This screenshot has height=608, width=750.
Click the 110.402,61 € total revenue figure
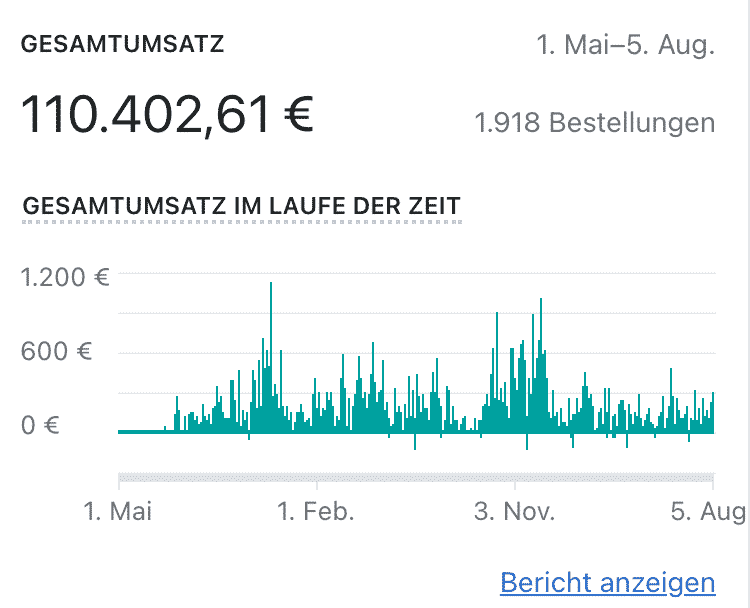point(167,114)
